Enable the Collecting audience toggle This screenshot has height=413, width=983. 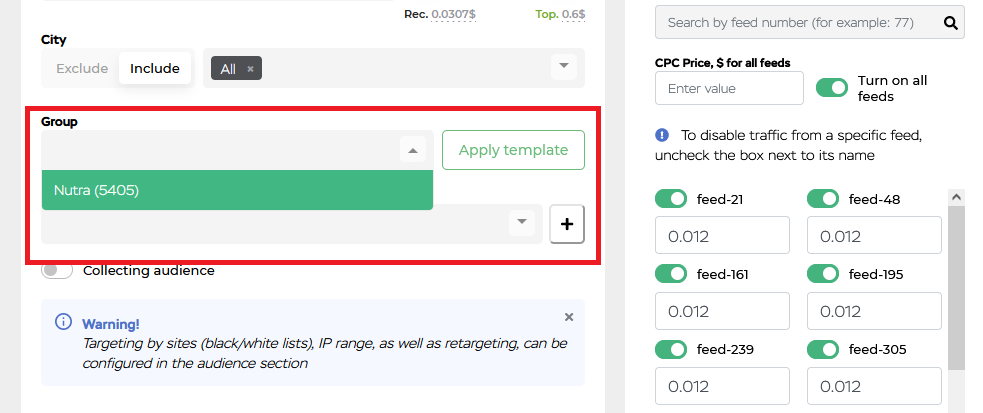tap(57, 271)
